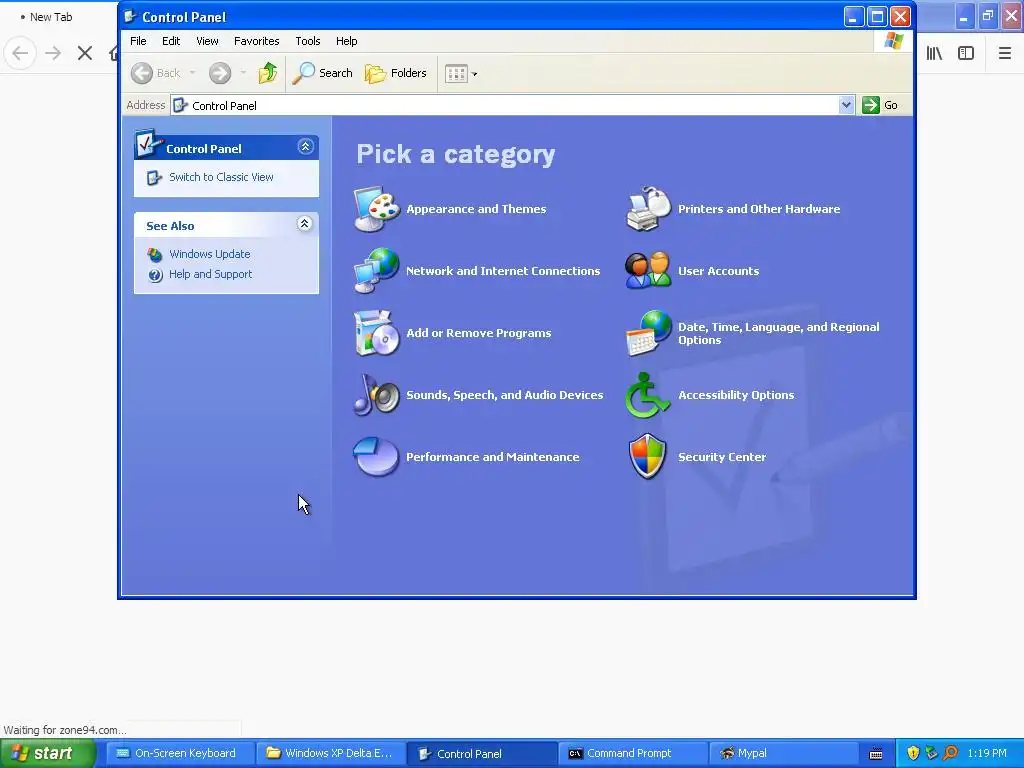Toggle the Folders pane button
The width and height of the screenshot is (1024, 768).
click(x=396, y=73)
